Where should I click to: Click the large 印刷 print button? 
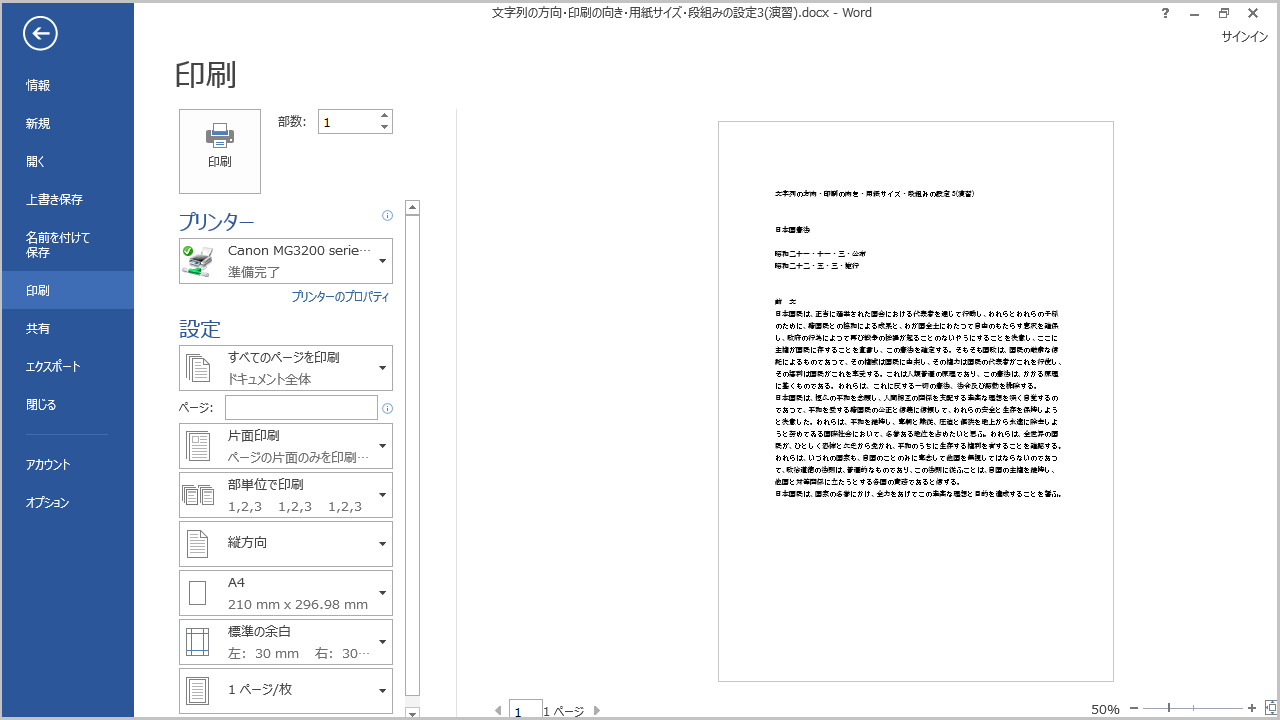[220, 151]
